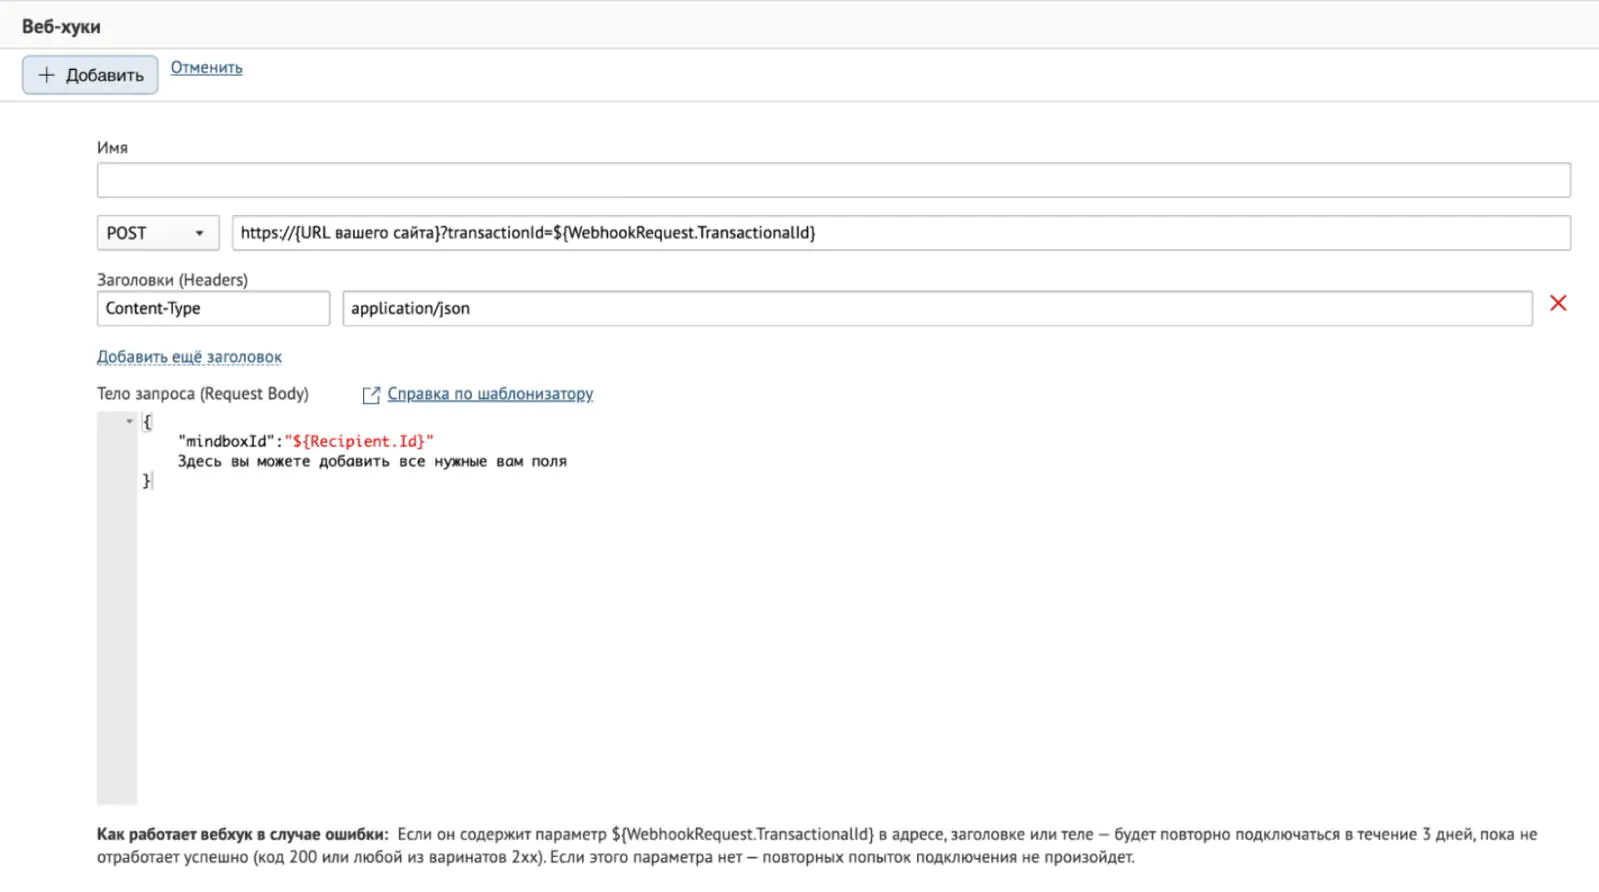Click the Заголовки (Headers) label
1599x892 pixels.
click(x=172, y=280)
